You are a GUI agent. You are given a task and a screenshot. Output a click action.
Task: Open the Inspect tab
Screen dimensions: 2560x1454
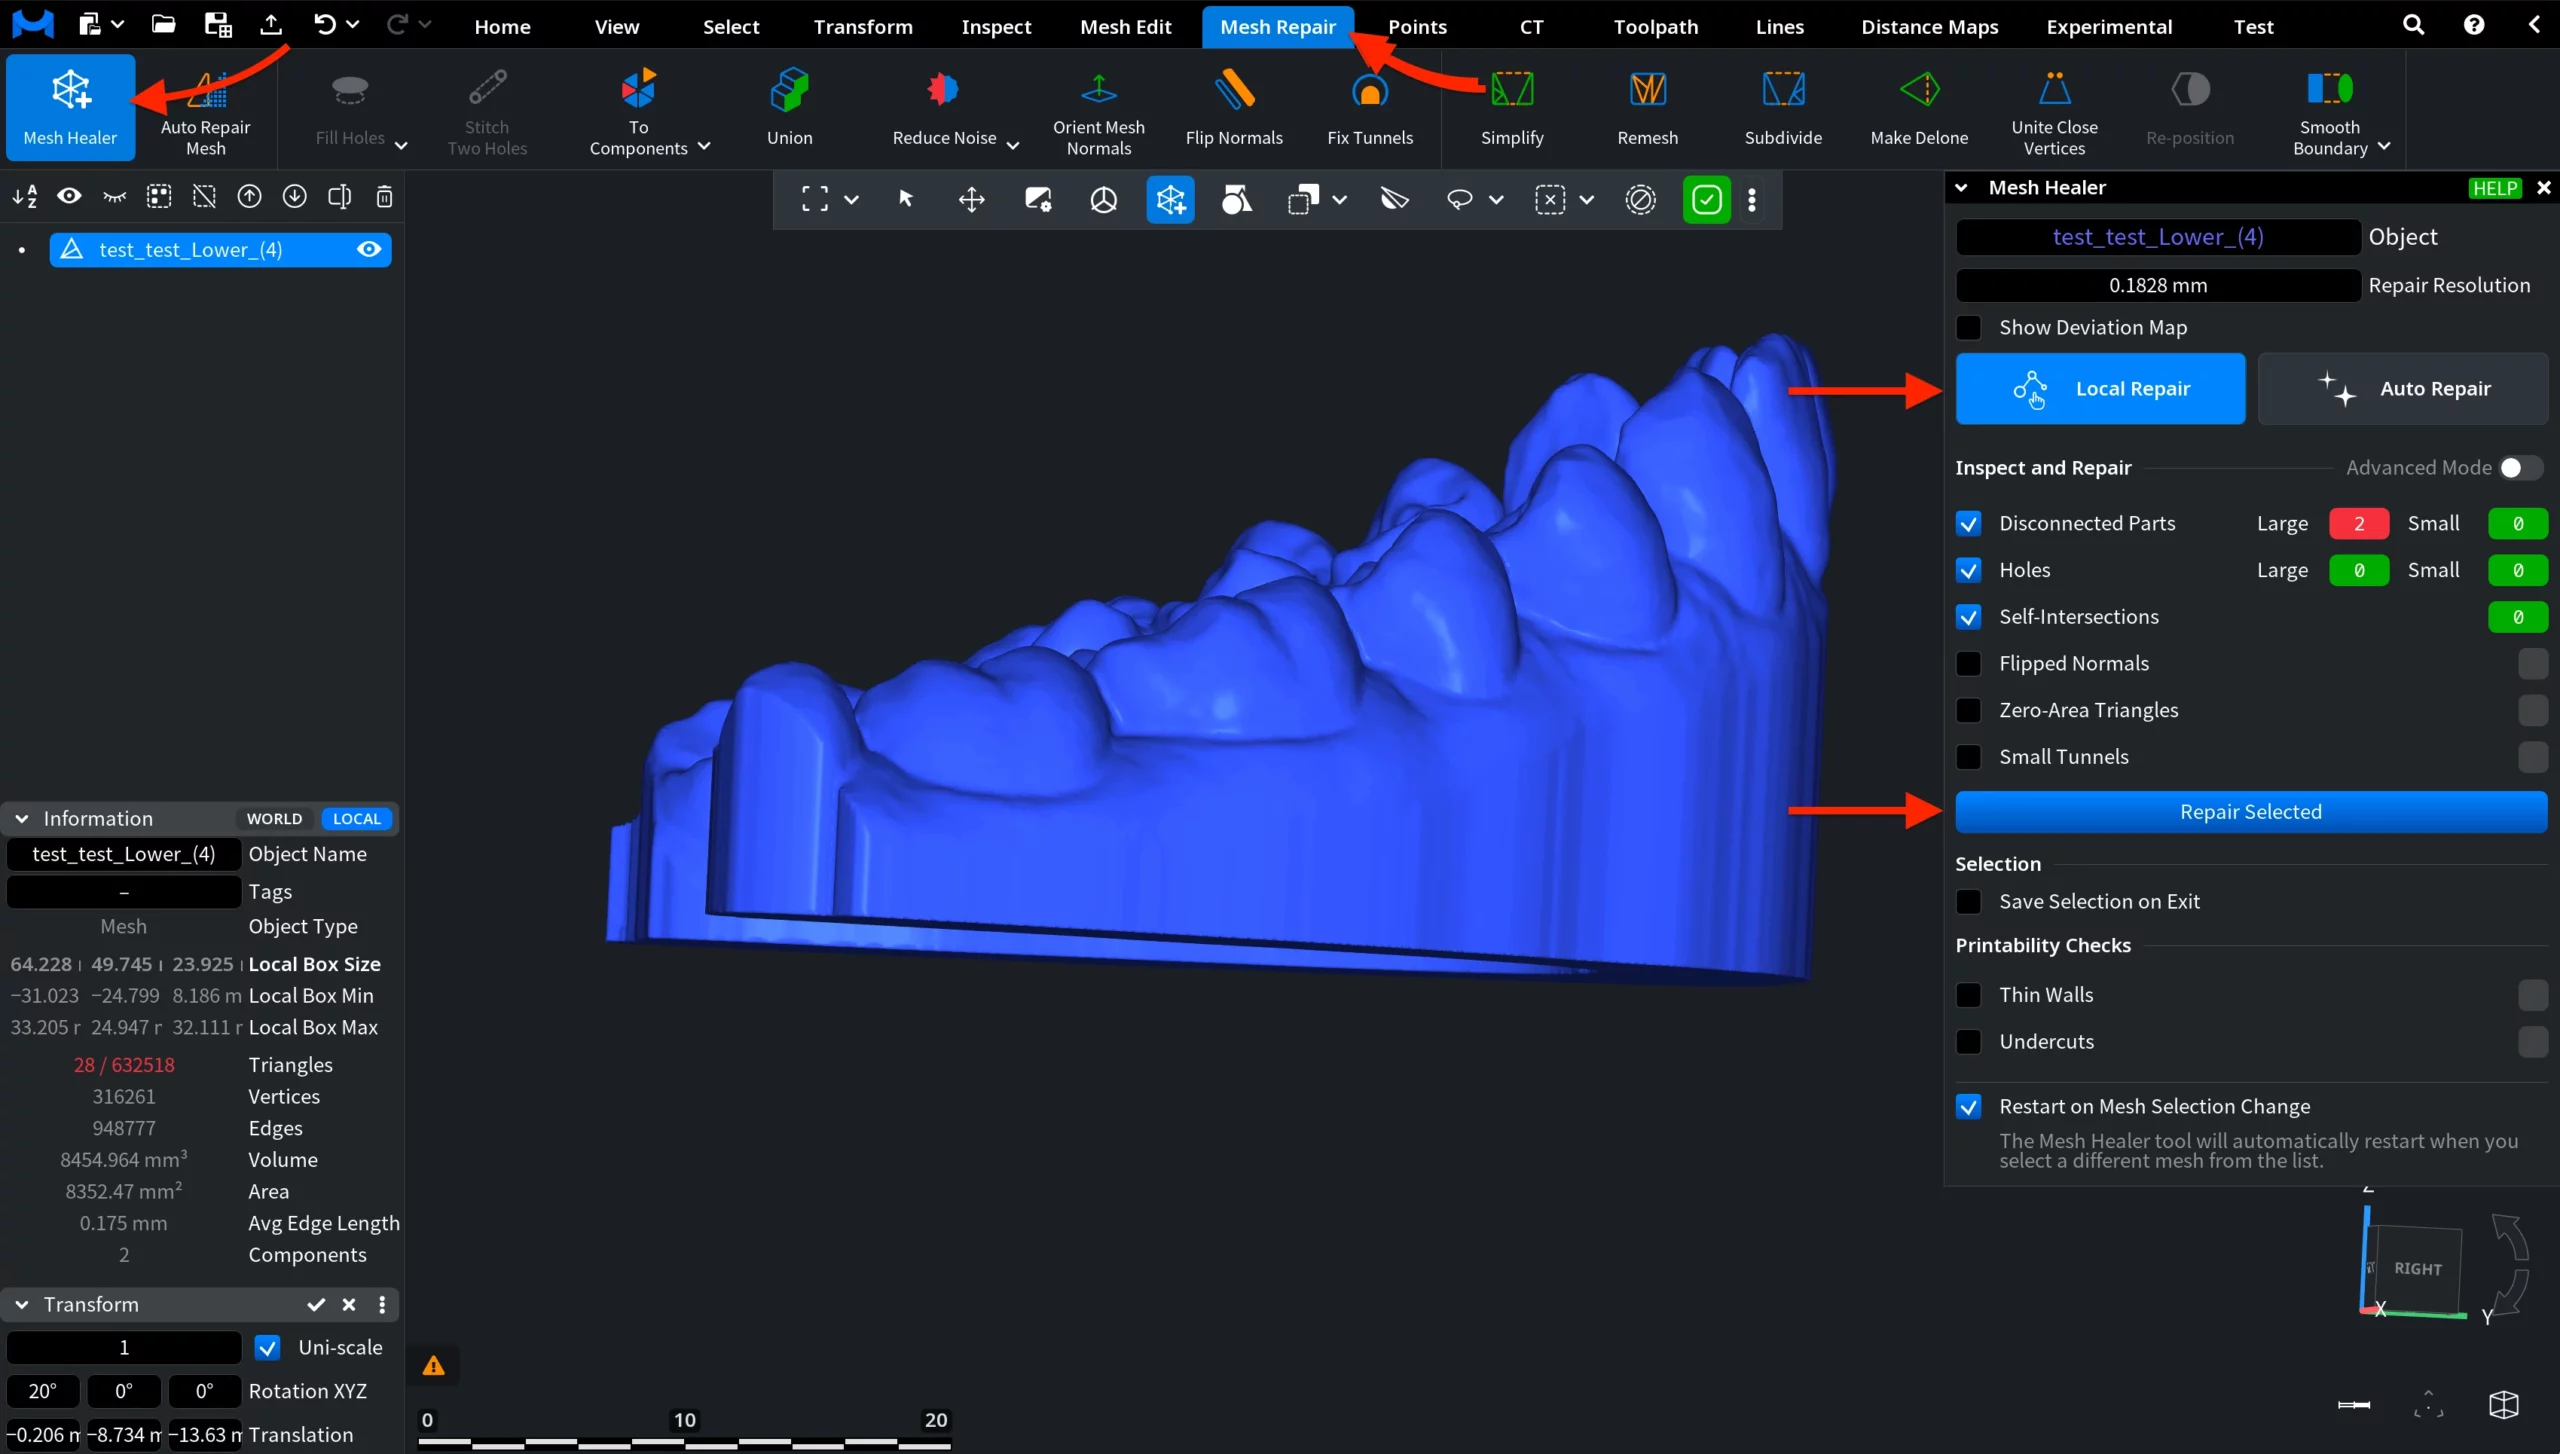pyautogui.click(x=996, y=27)
